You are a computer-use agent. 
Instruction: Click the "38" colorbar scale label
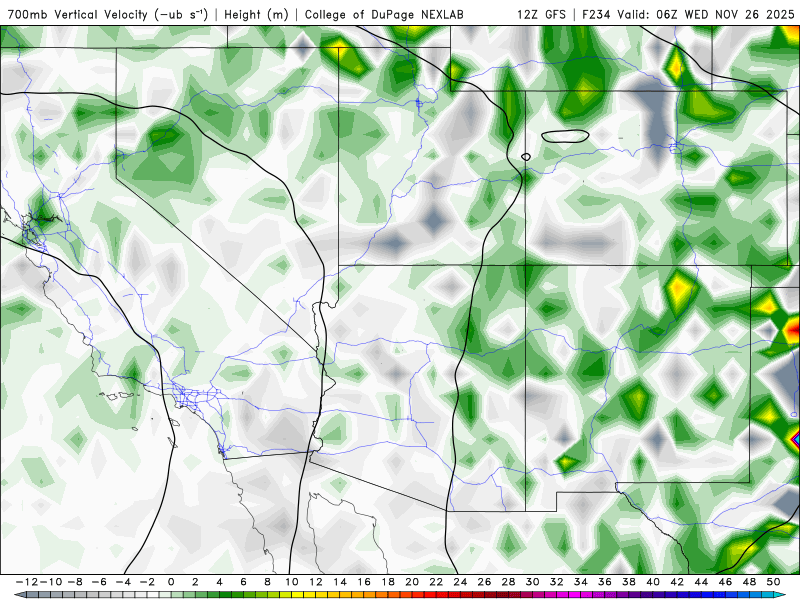[629, 582]
